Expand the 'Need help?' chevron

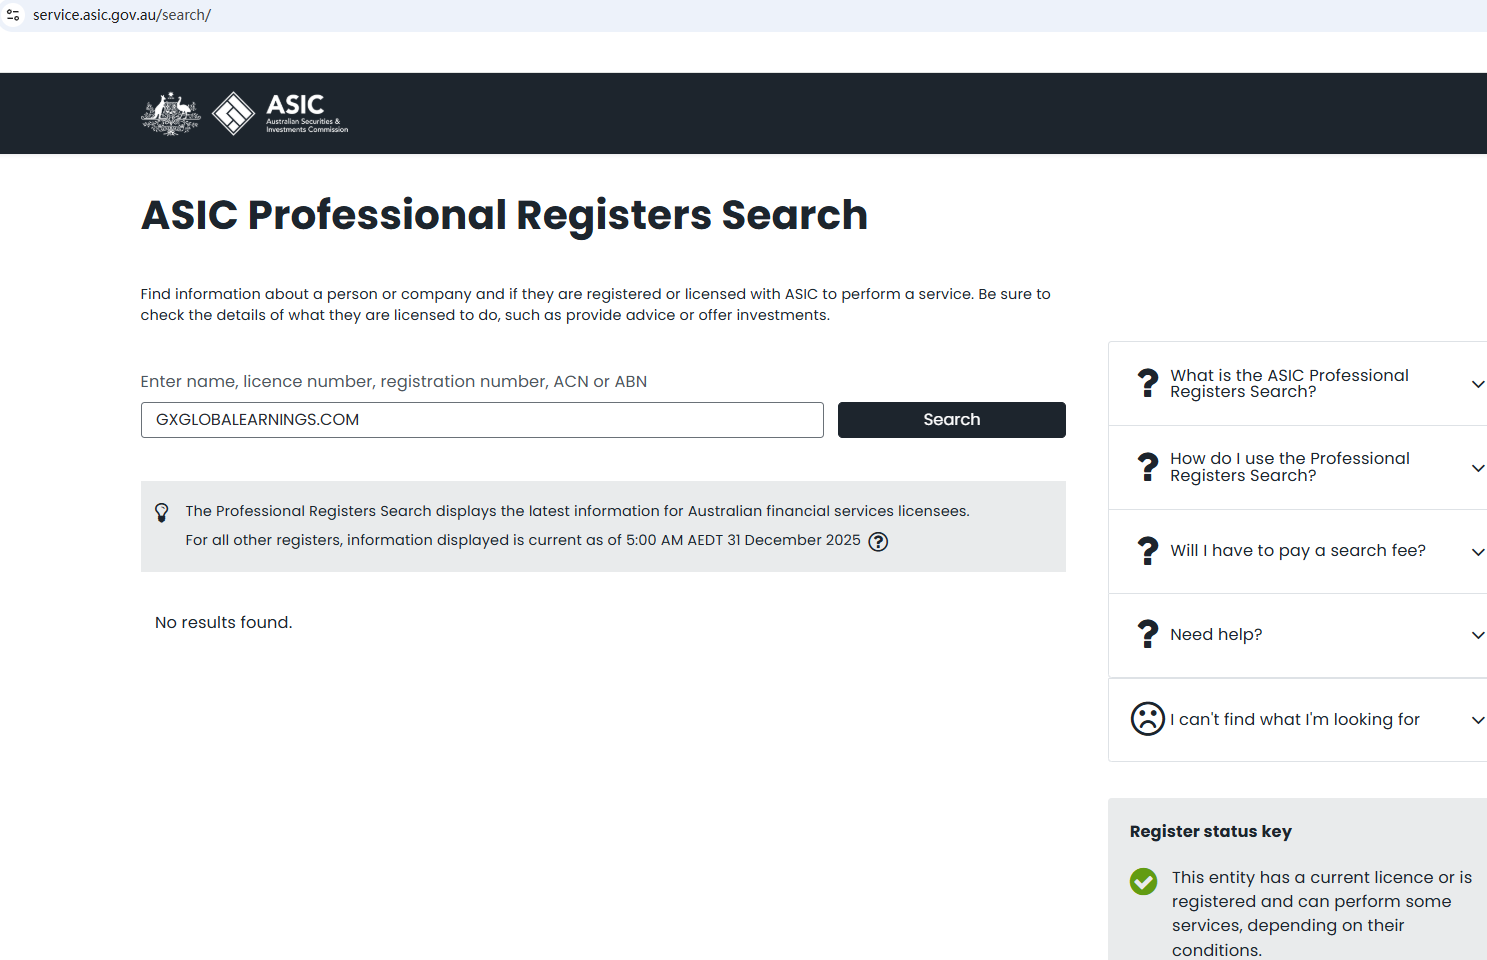coord(1478,635)
